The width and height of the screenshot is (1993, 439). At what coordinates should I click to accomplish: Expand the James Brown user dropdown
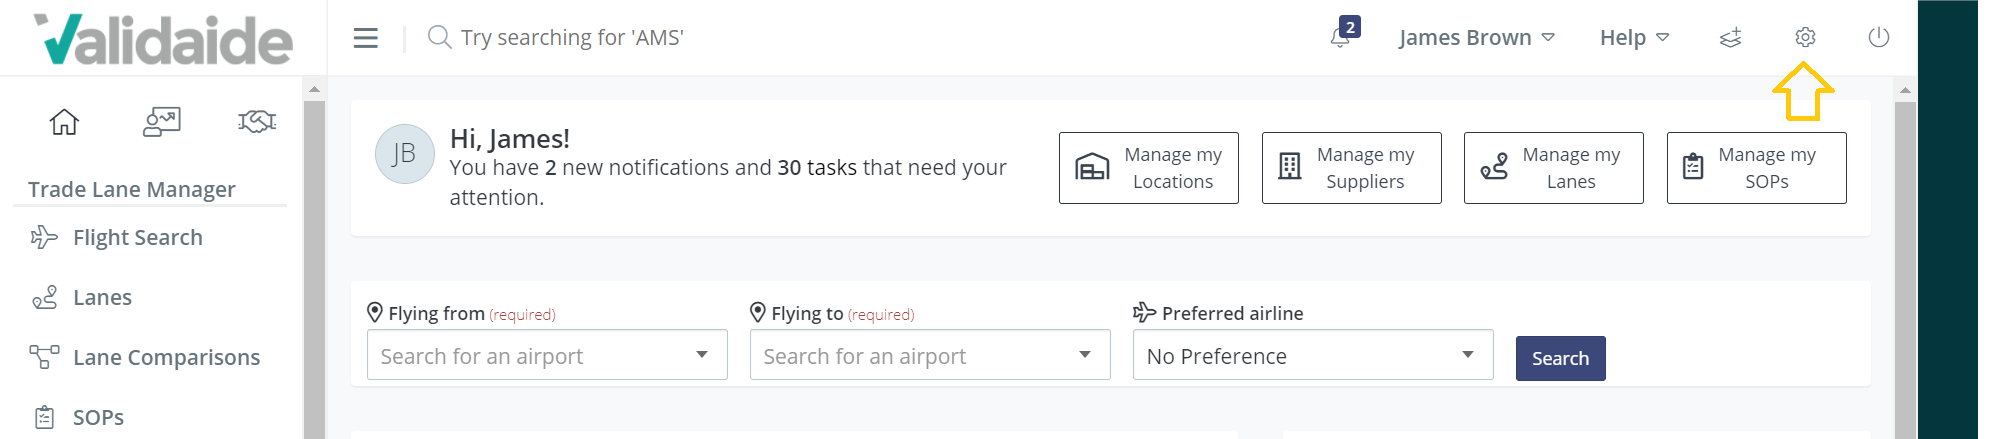[x=1476, y=38]
